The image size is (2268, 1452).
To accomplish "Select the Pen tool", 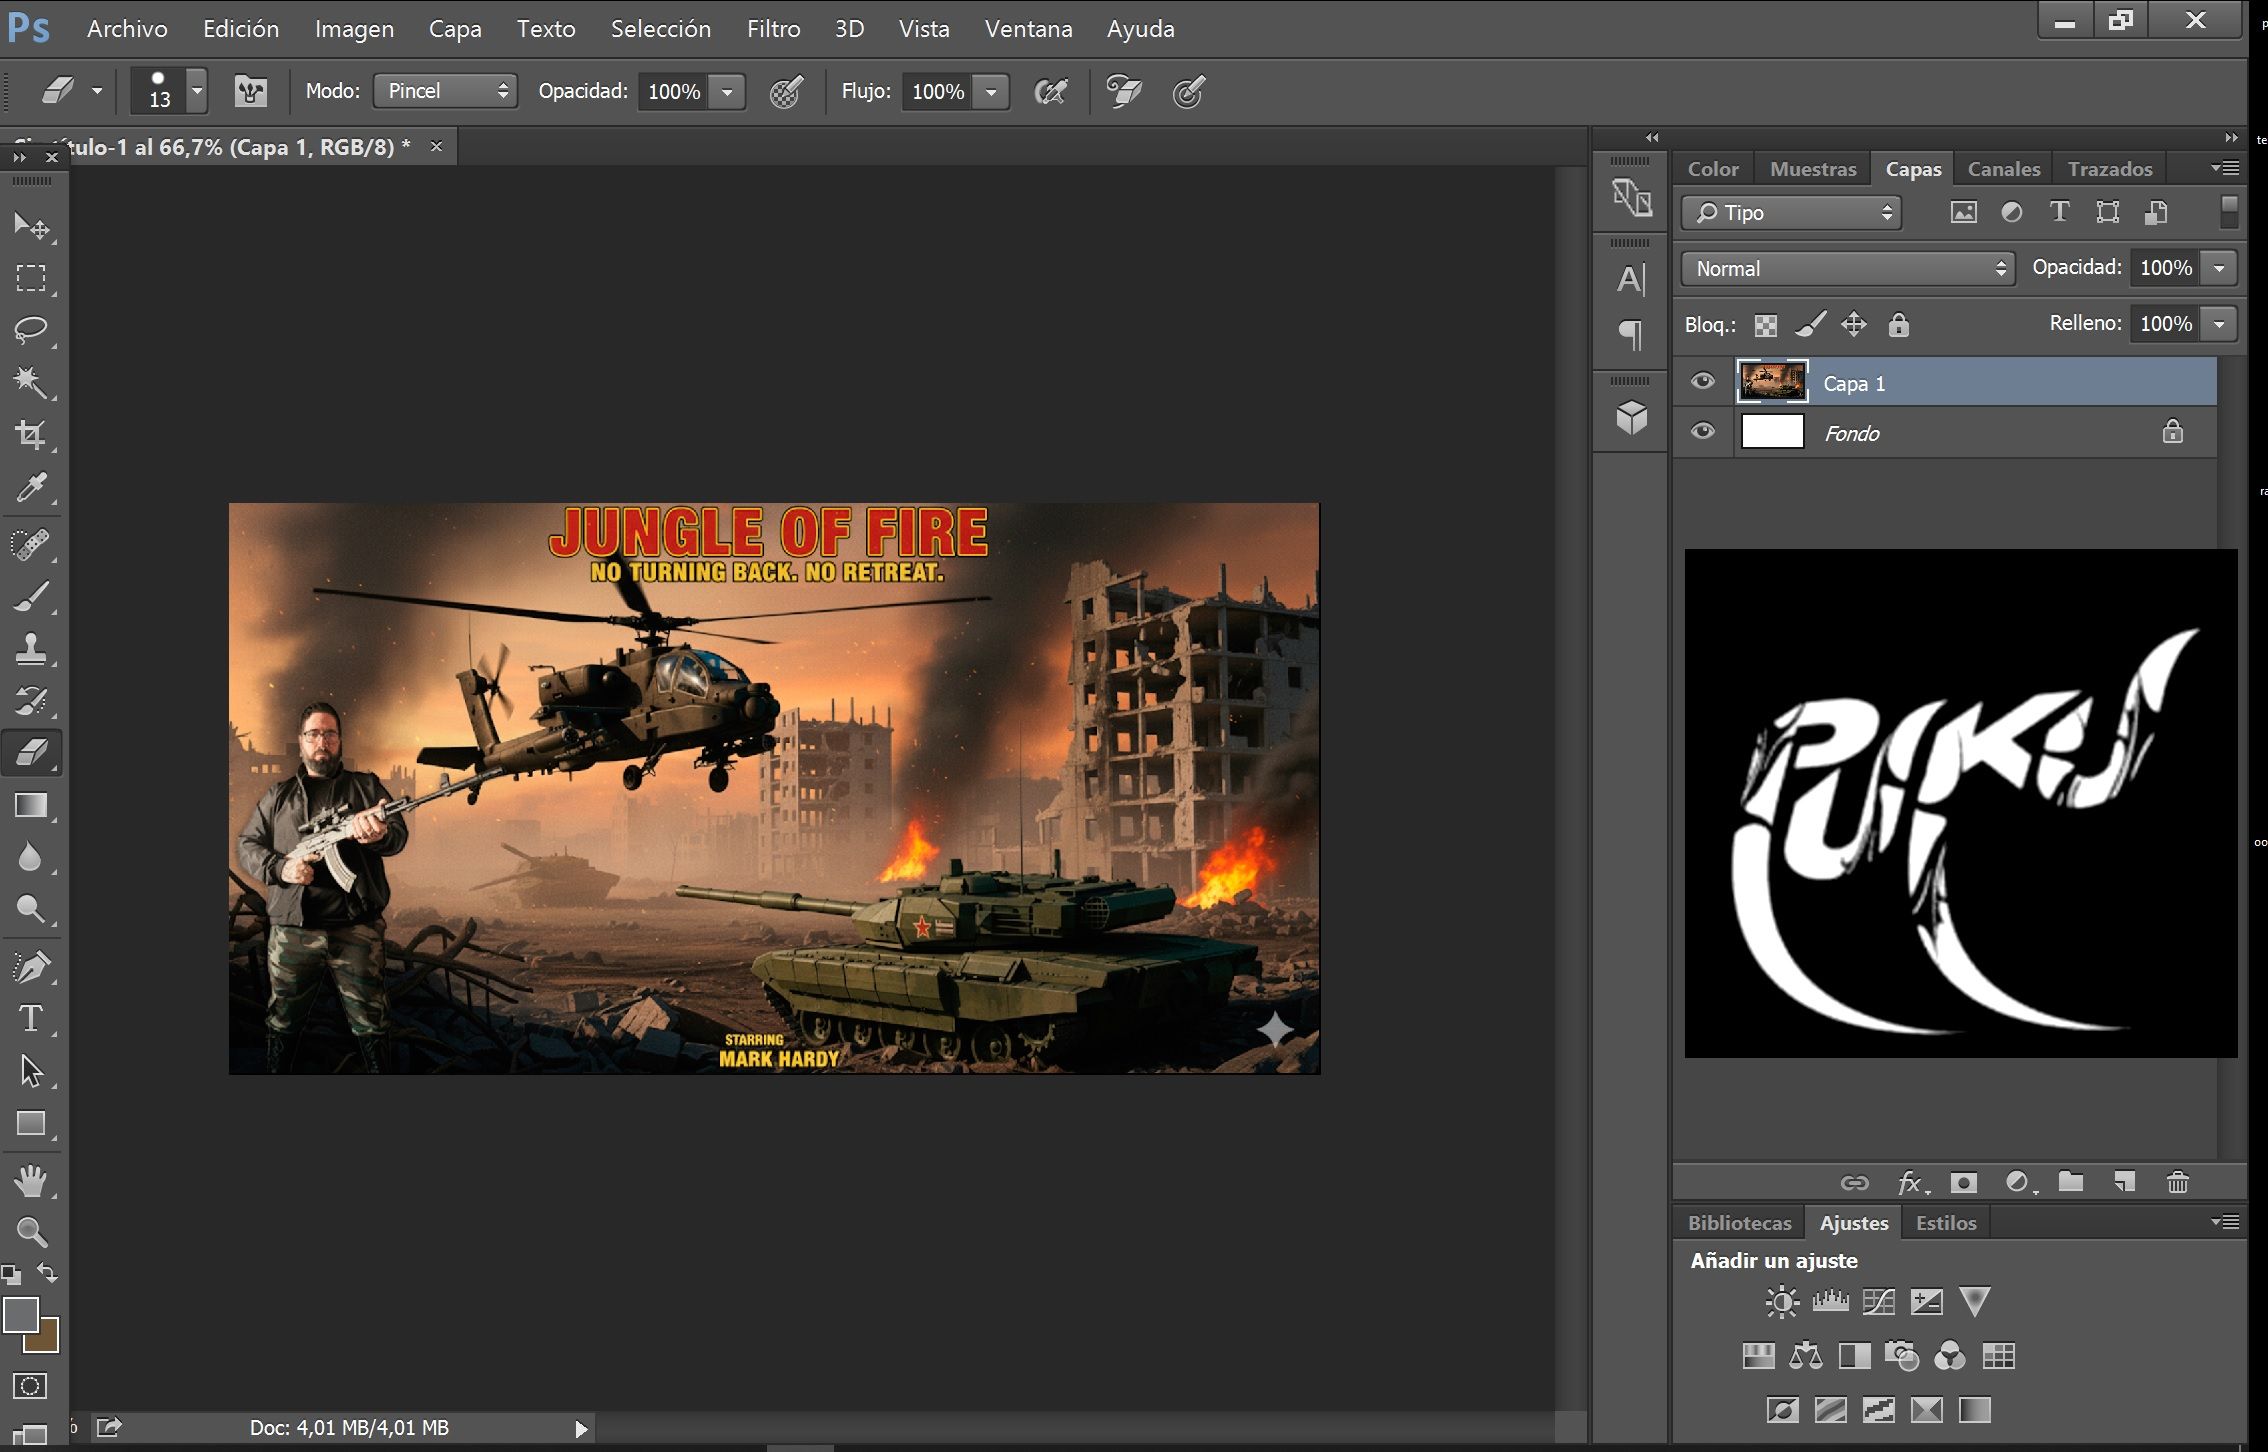I will [30, 966].
